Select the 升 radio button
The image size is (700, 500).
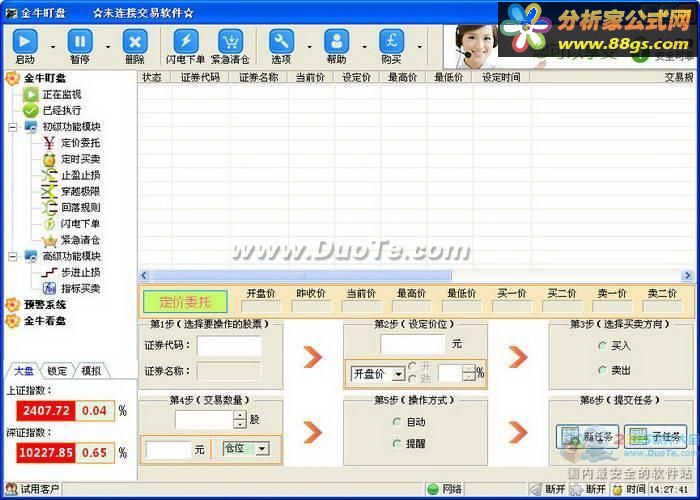click(x=412, y=366)
